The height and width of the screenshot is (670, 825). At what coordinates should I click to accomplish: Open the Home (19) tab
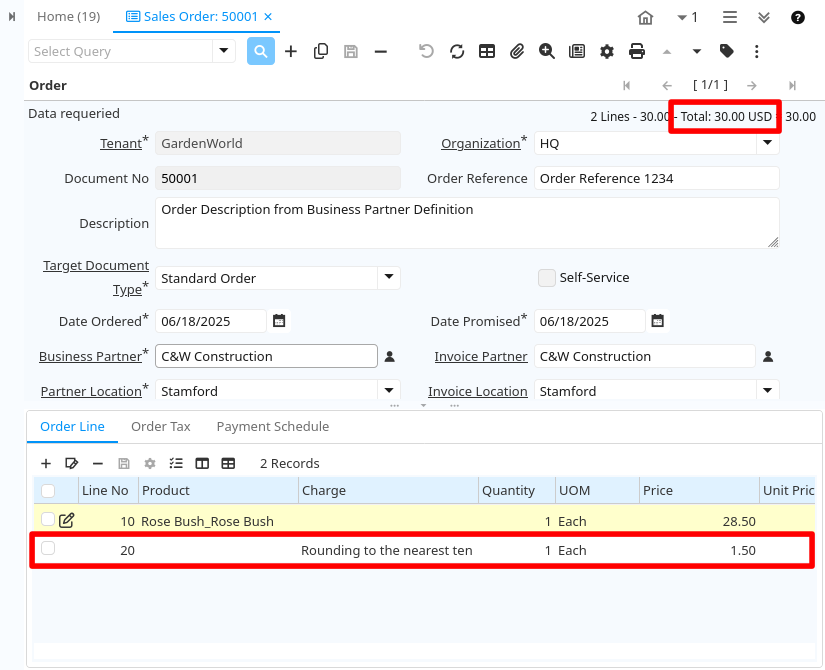68,17
